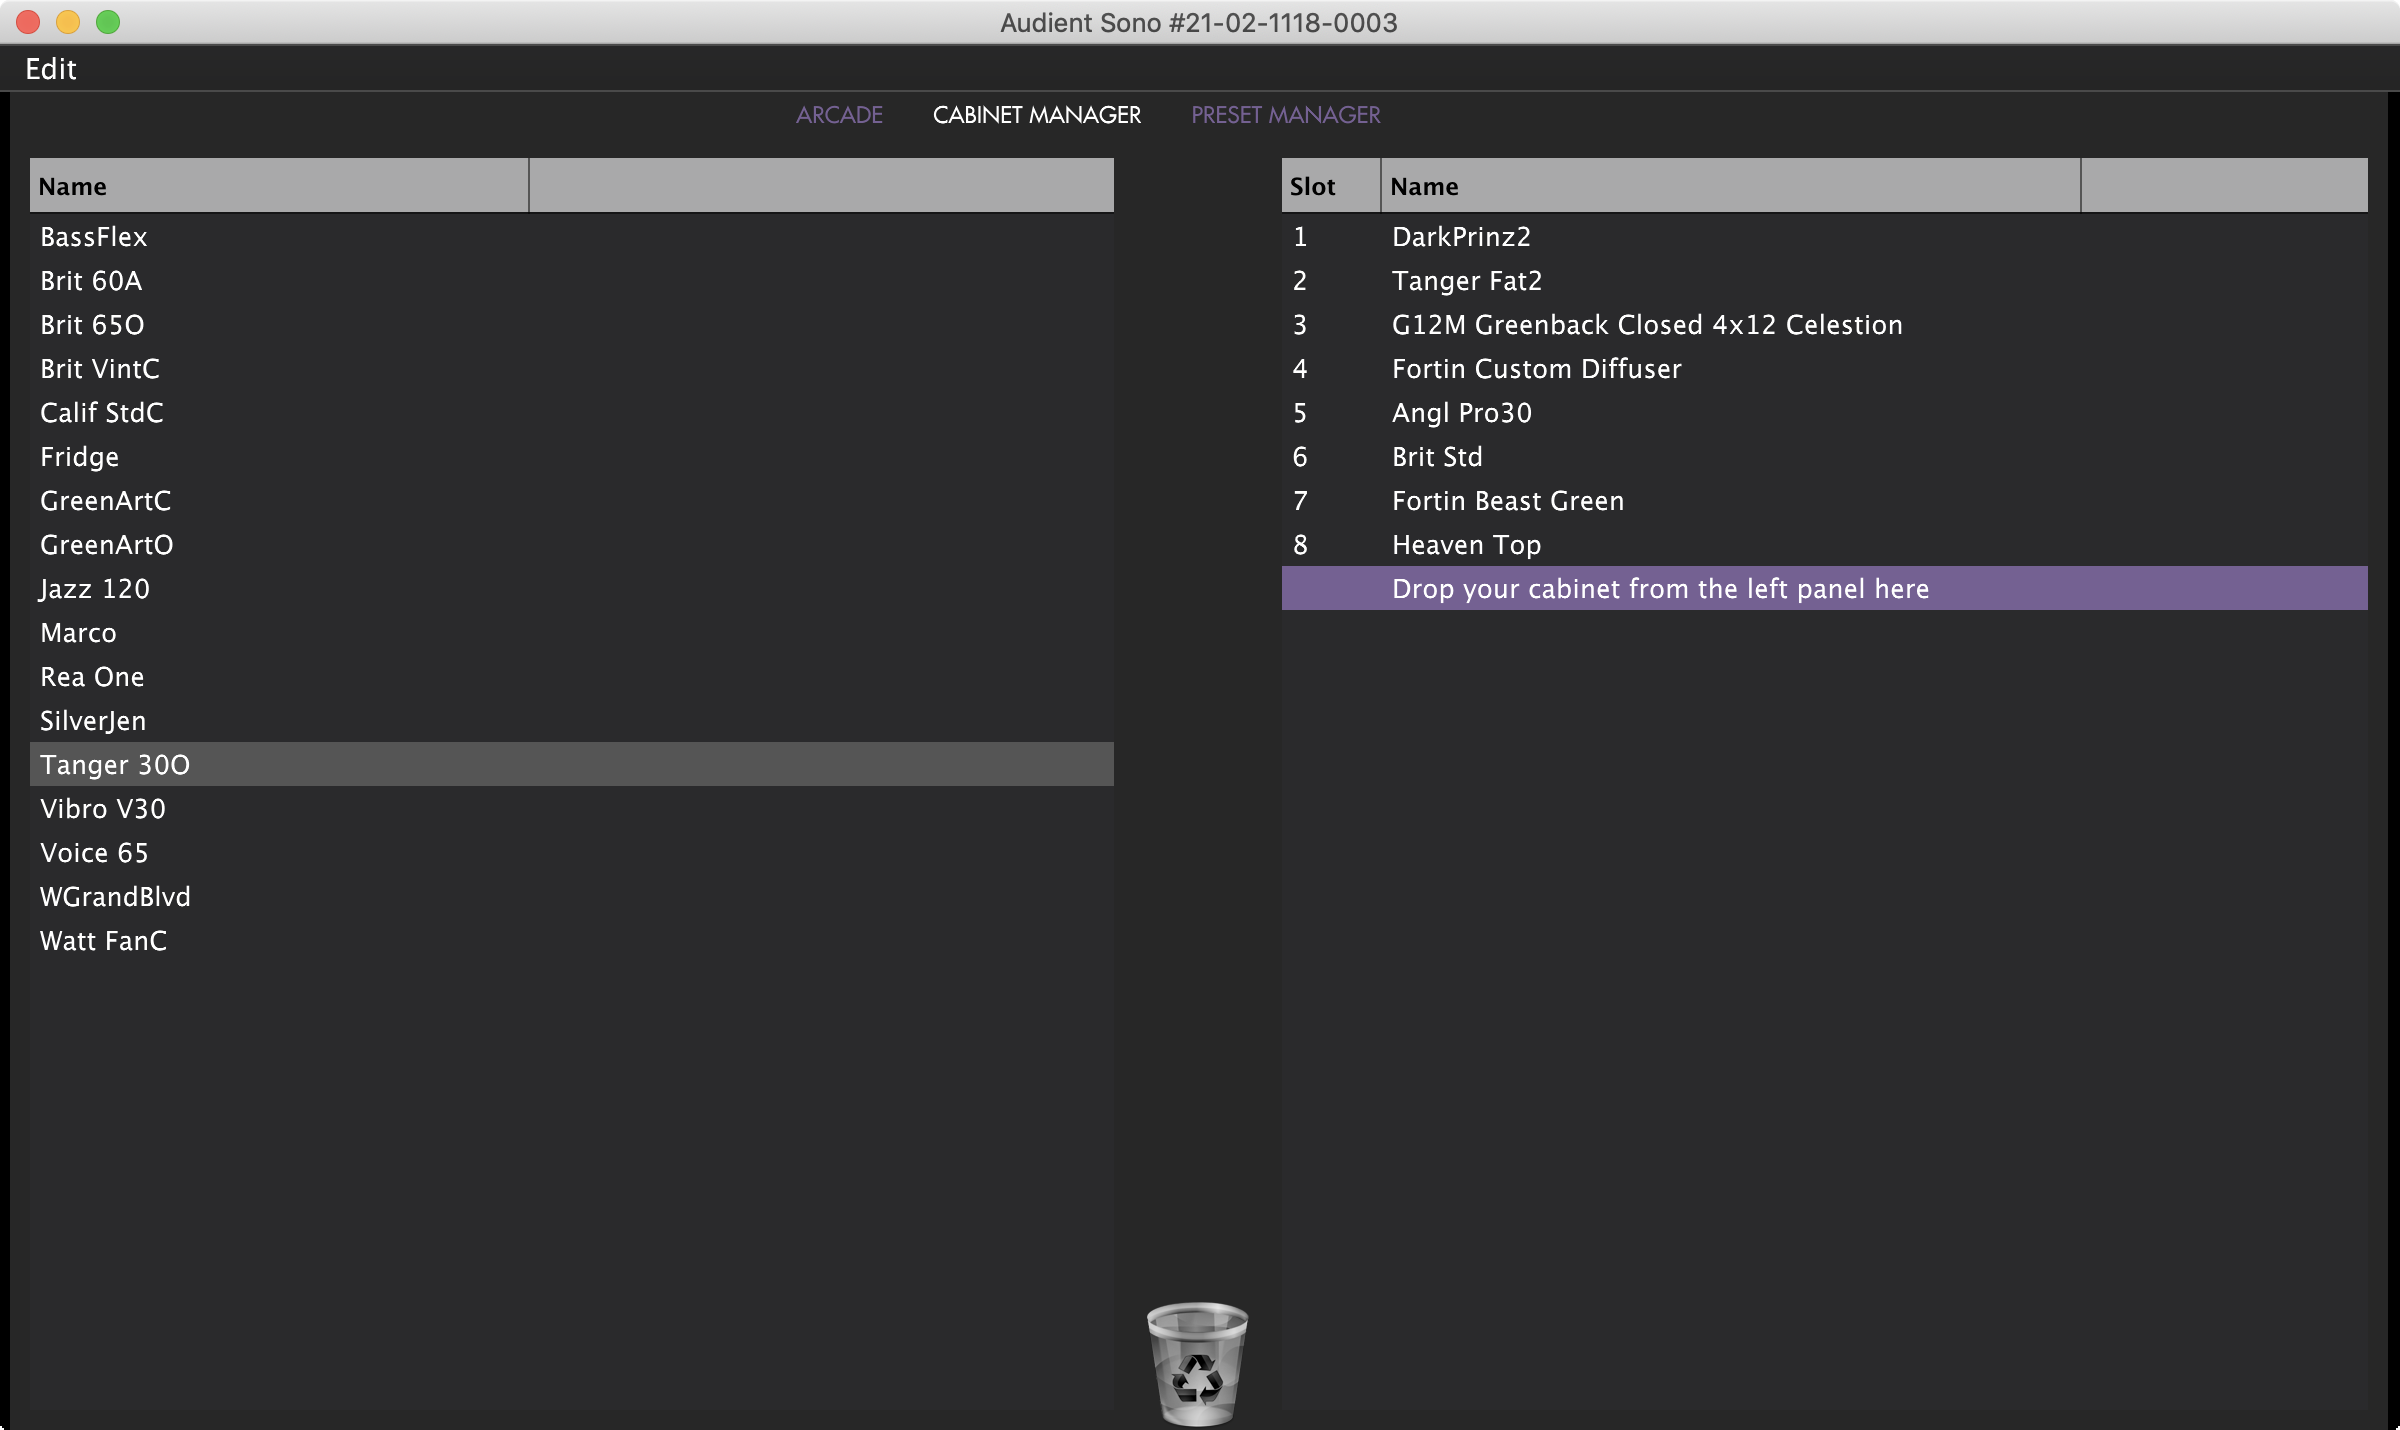Select the Jazz 120 cabinet
2400x1430 pixels.
pos(572,589)
